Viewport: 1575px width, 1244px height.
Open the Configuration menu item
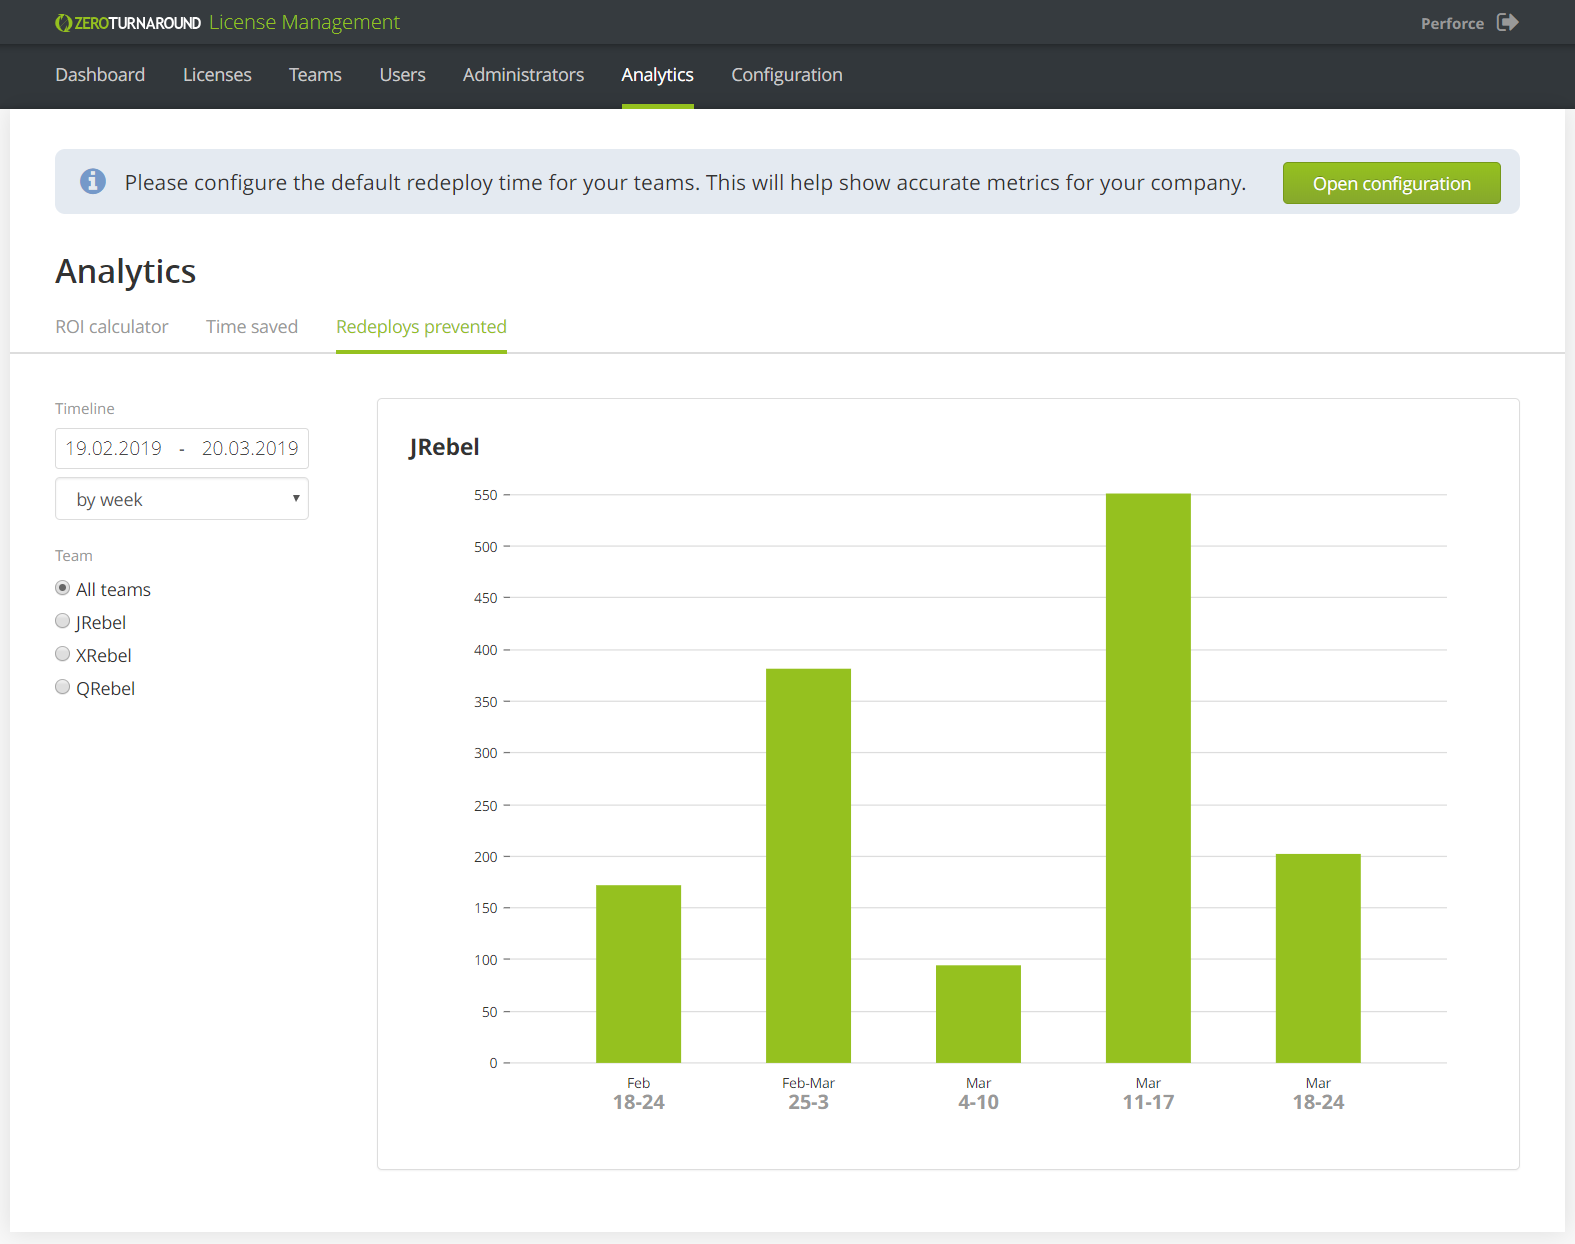(787, 75)
